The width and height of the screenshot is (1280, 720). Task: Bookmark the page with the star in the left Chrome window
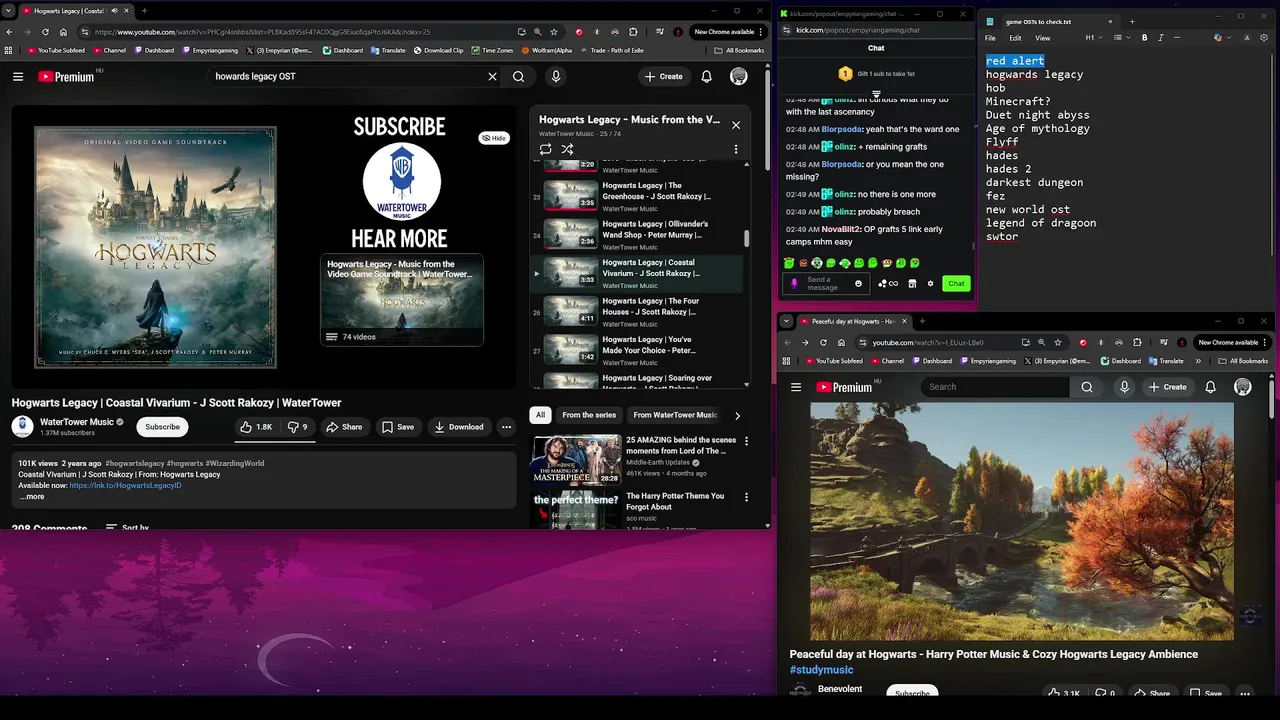554,32
